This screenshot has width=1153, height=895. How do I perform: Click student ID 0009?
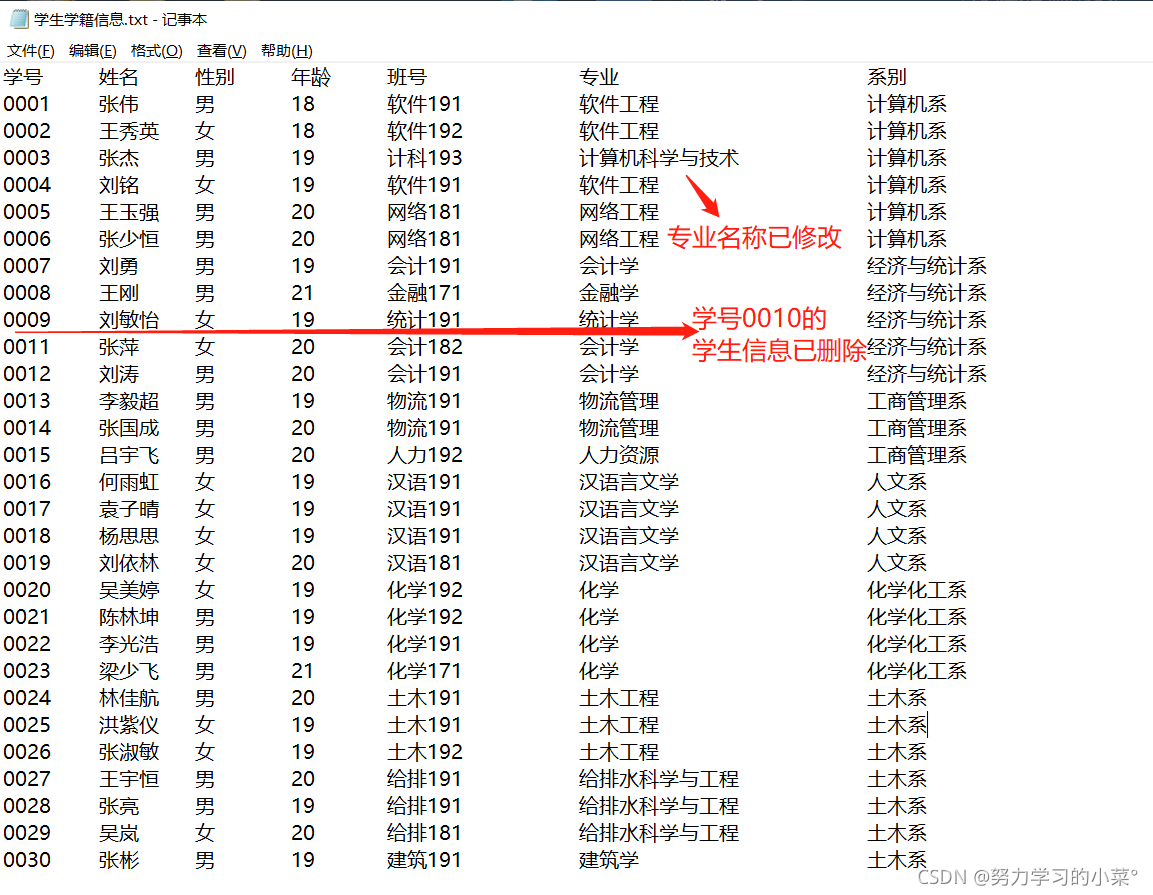click(x=27, y=320)
